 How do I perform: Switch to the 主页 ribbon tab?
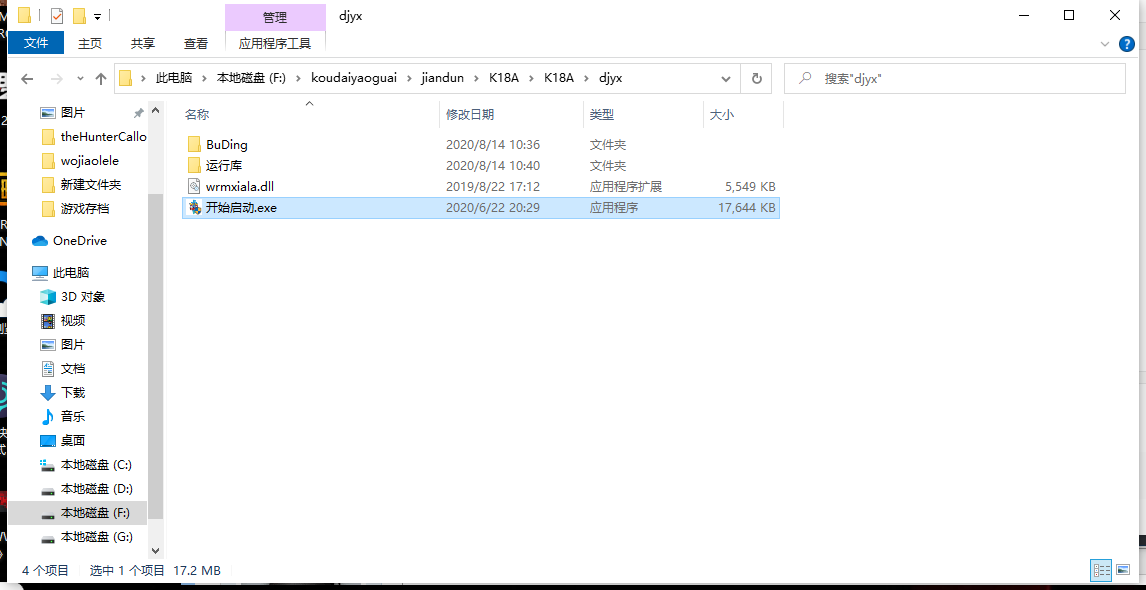(x=90, y=43)
